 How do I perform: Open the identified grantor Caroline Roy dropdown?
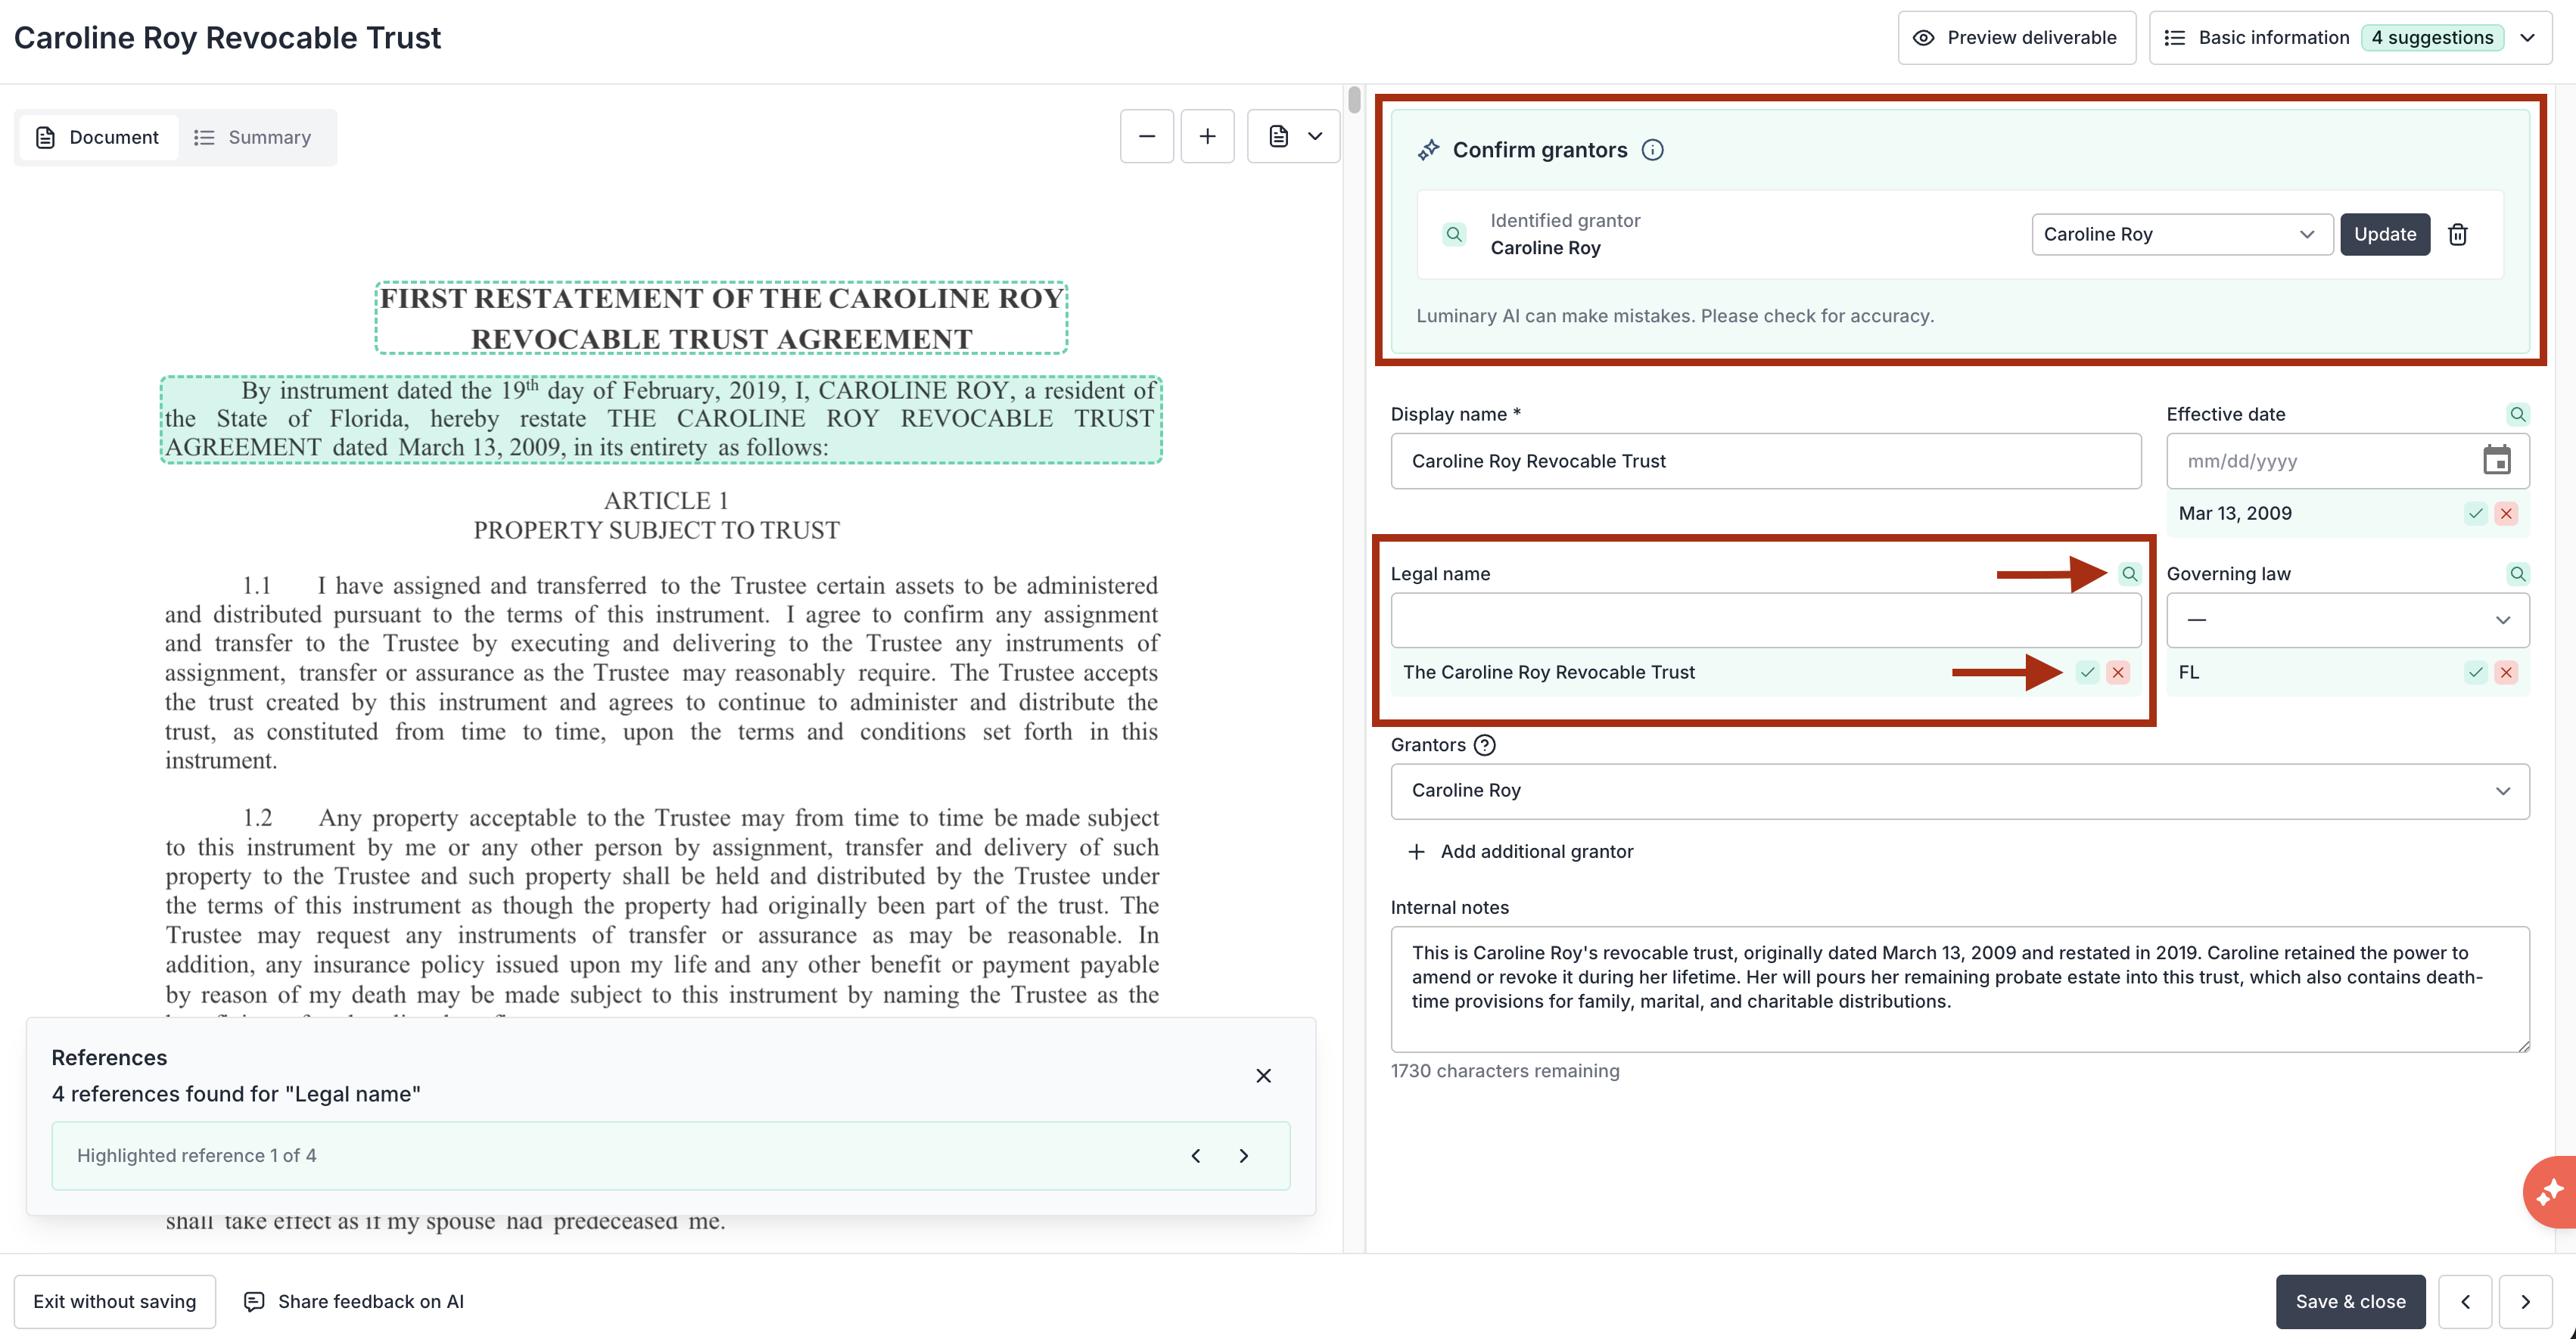click(2182, 234)
